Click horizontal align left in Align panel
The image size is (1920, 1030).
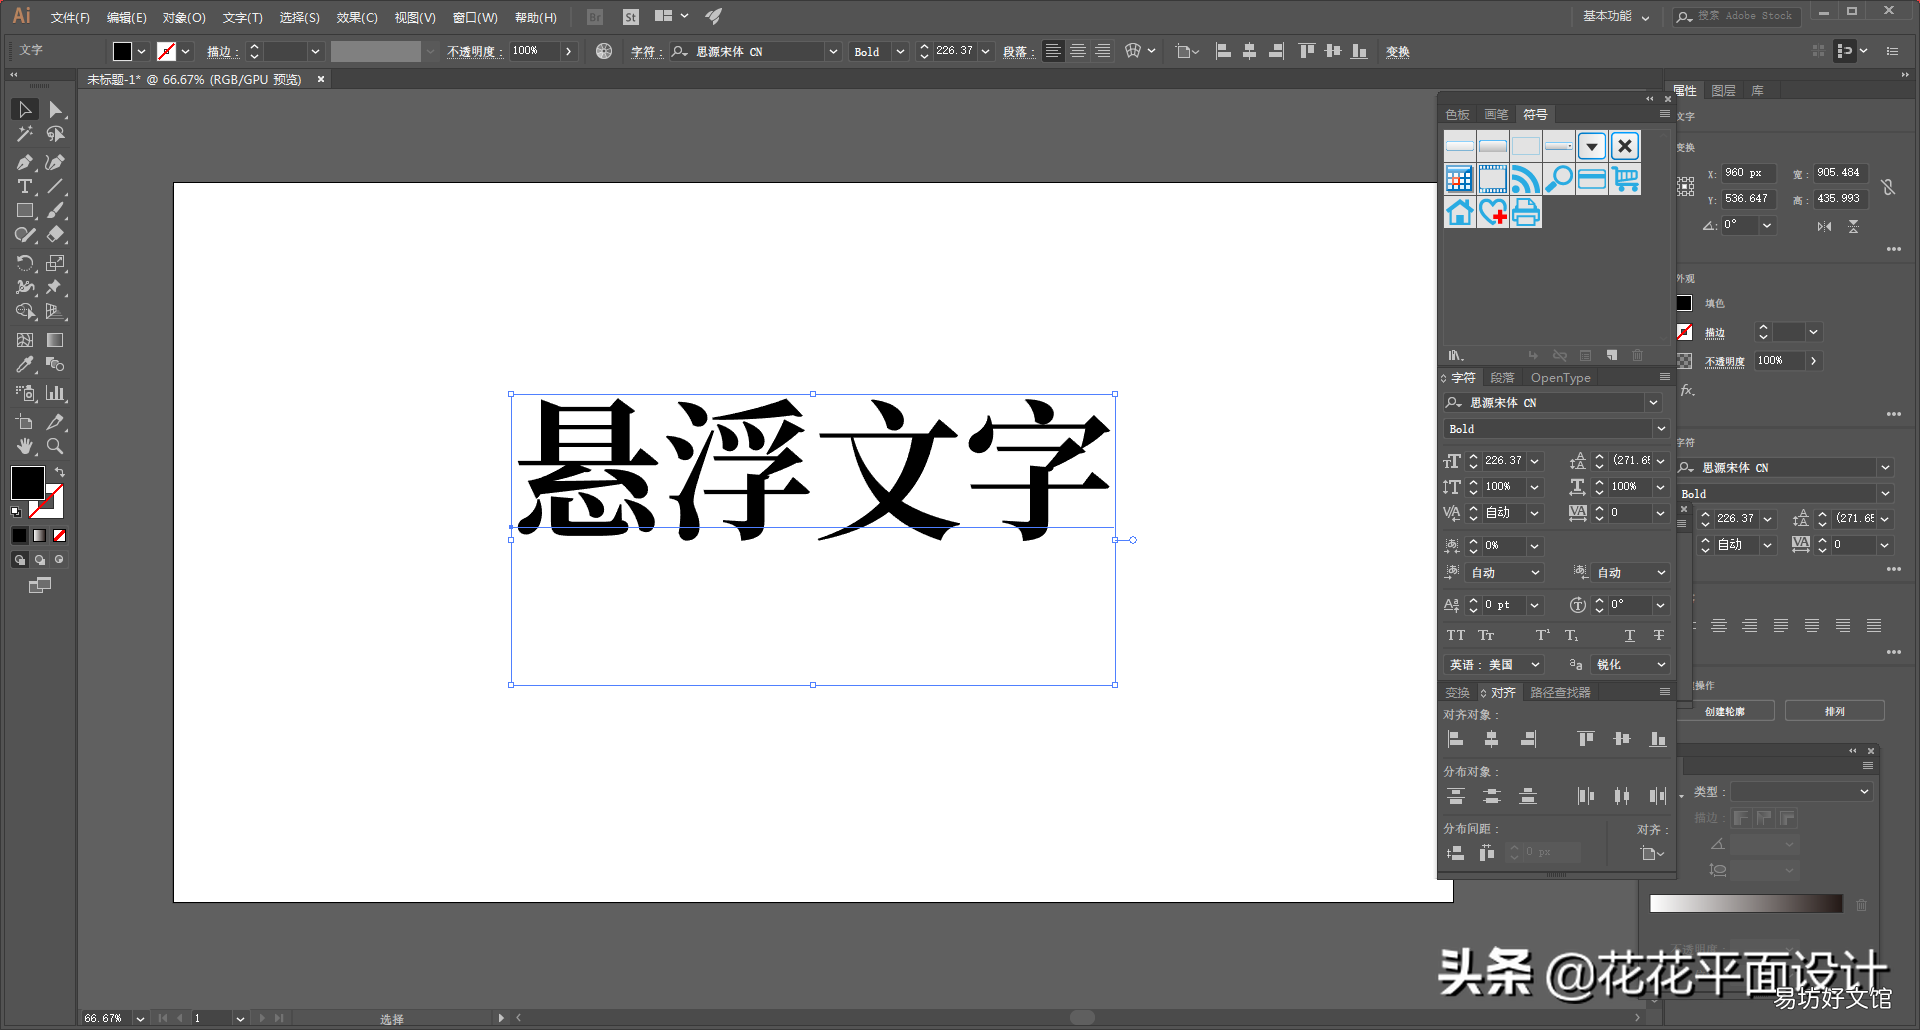click(1456, 739)
